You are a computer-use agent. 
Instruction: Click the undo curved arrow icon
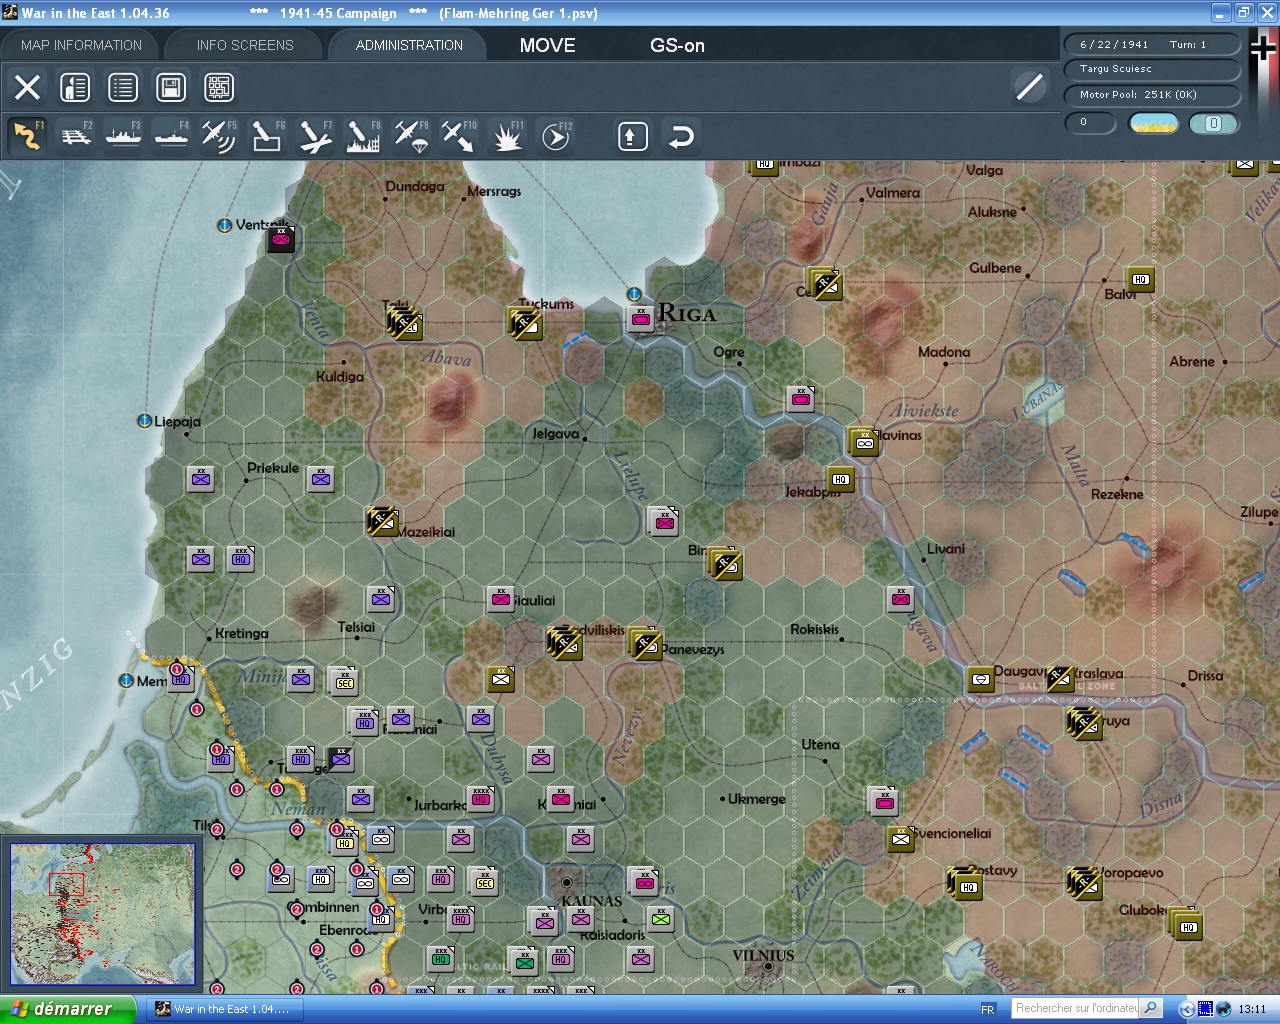(680, 136)
